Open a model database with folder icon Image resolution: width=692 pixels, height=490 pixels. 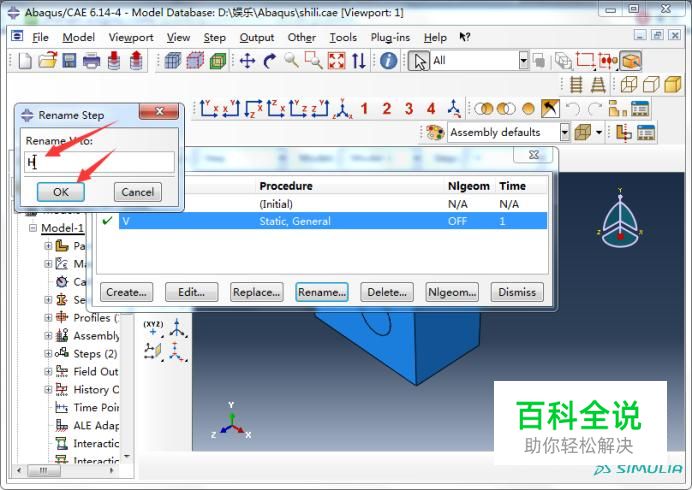tap(47, 60)
